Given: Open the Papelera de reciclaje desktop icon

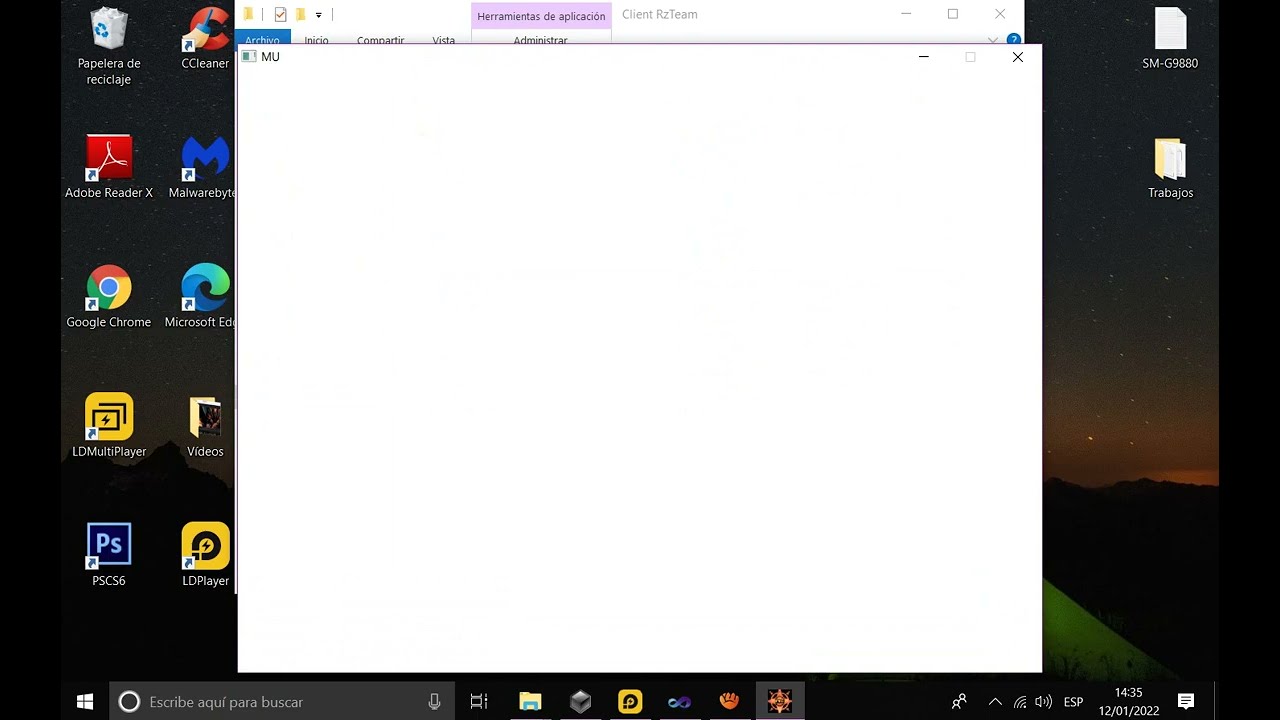Looking at the screenshot, I should (x=108, y=45).
